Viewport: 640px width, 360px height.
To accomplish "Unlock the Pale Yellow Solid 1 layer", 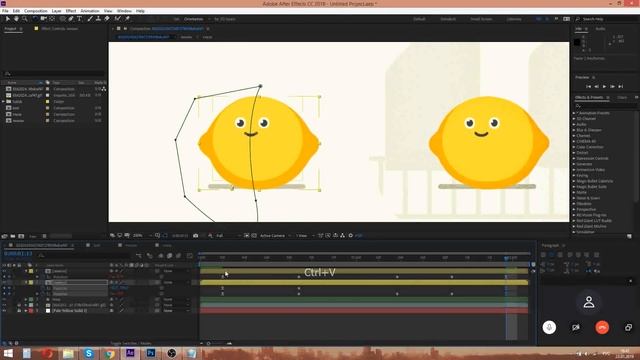I will click(x=19, y=311).
